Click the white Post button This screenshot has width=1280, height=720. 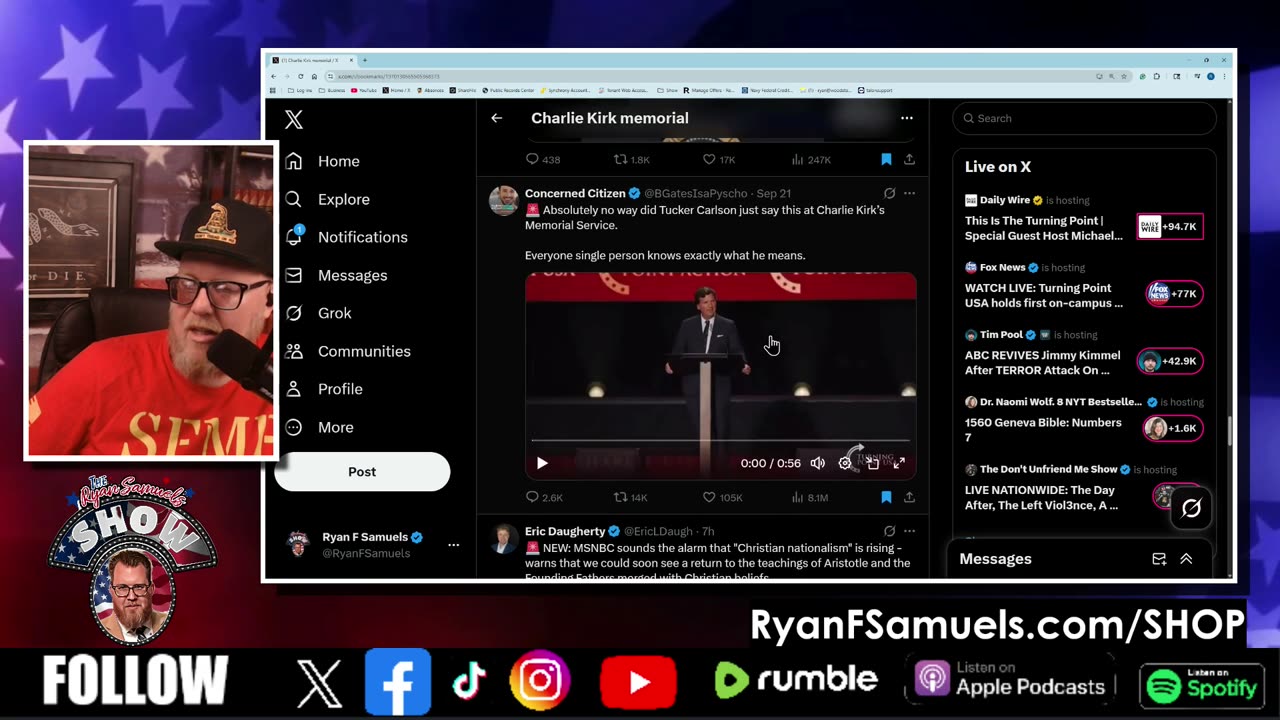click(x=362, y=471)
